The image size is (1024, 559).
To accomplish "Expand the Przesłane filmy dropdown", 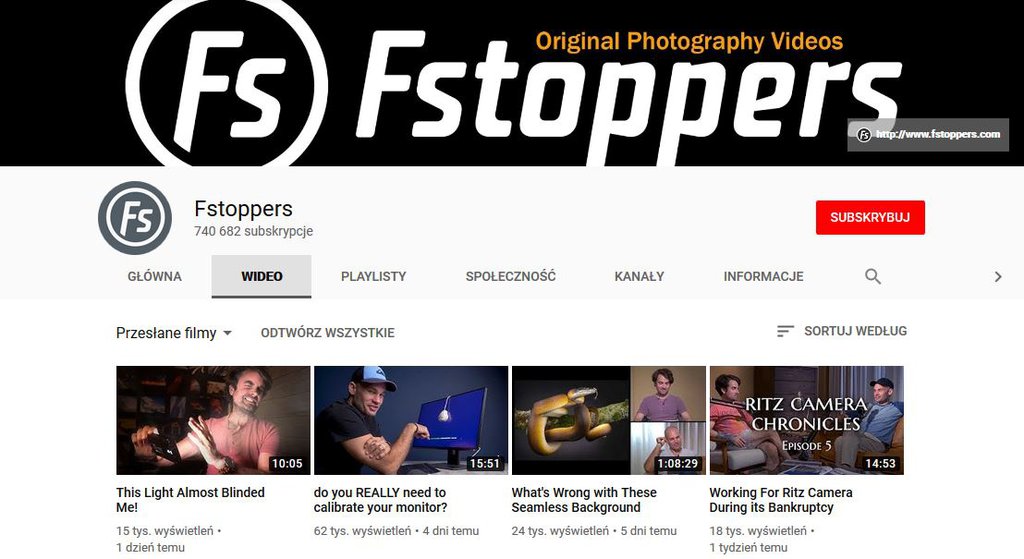I will tap(174, 333).
